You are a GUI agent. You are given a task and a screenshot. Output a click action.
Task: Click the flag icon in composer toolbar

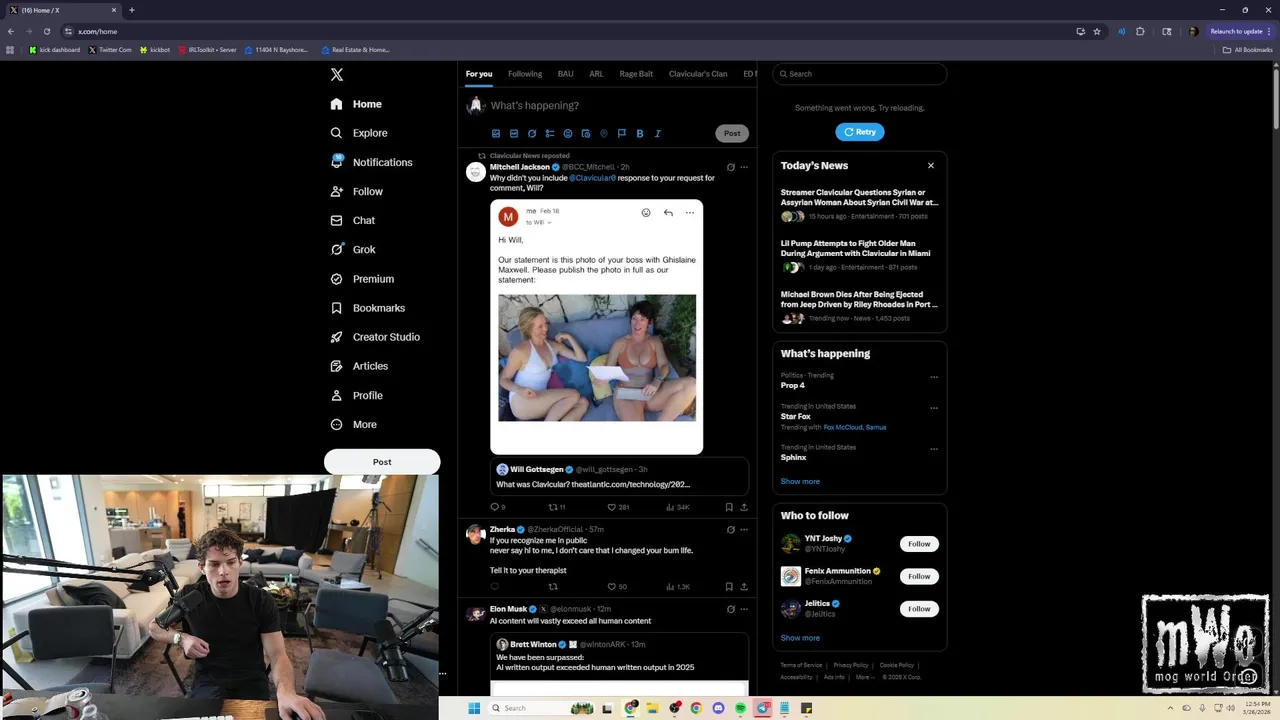point(622,133)
